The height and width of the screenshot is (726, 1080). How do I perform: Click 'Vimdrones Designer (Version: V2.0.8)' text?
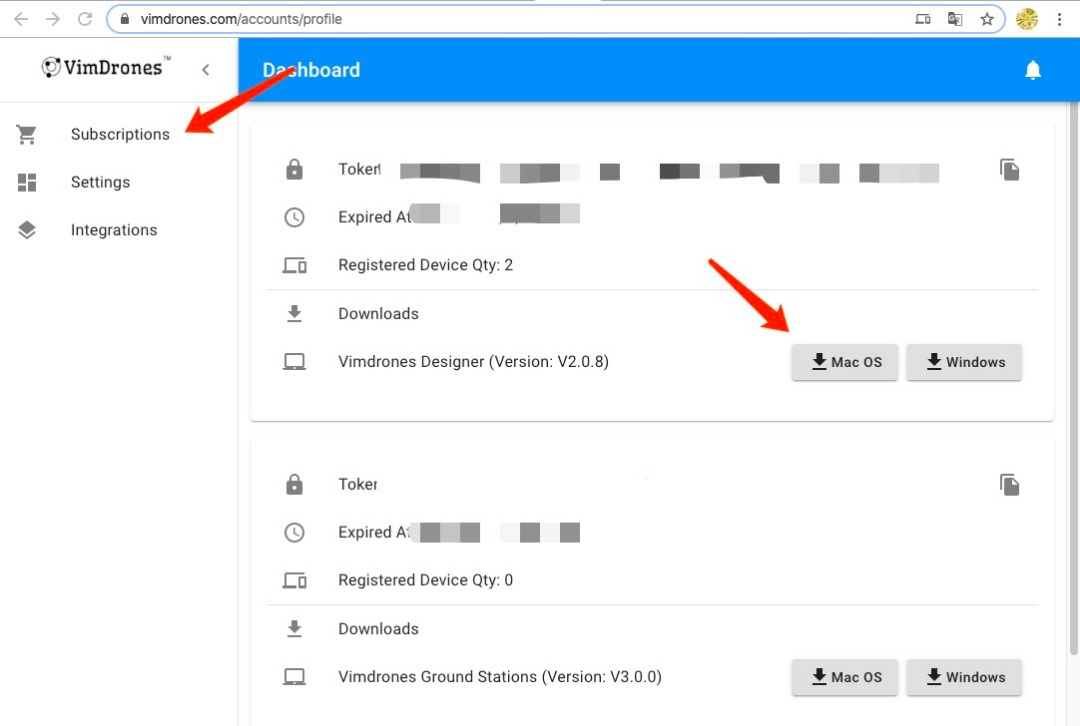[x=473, y=362]
